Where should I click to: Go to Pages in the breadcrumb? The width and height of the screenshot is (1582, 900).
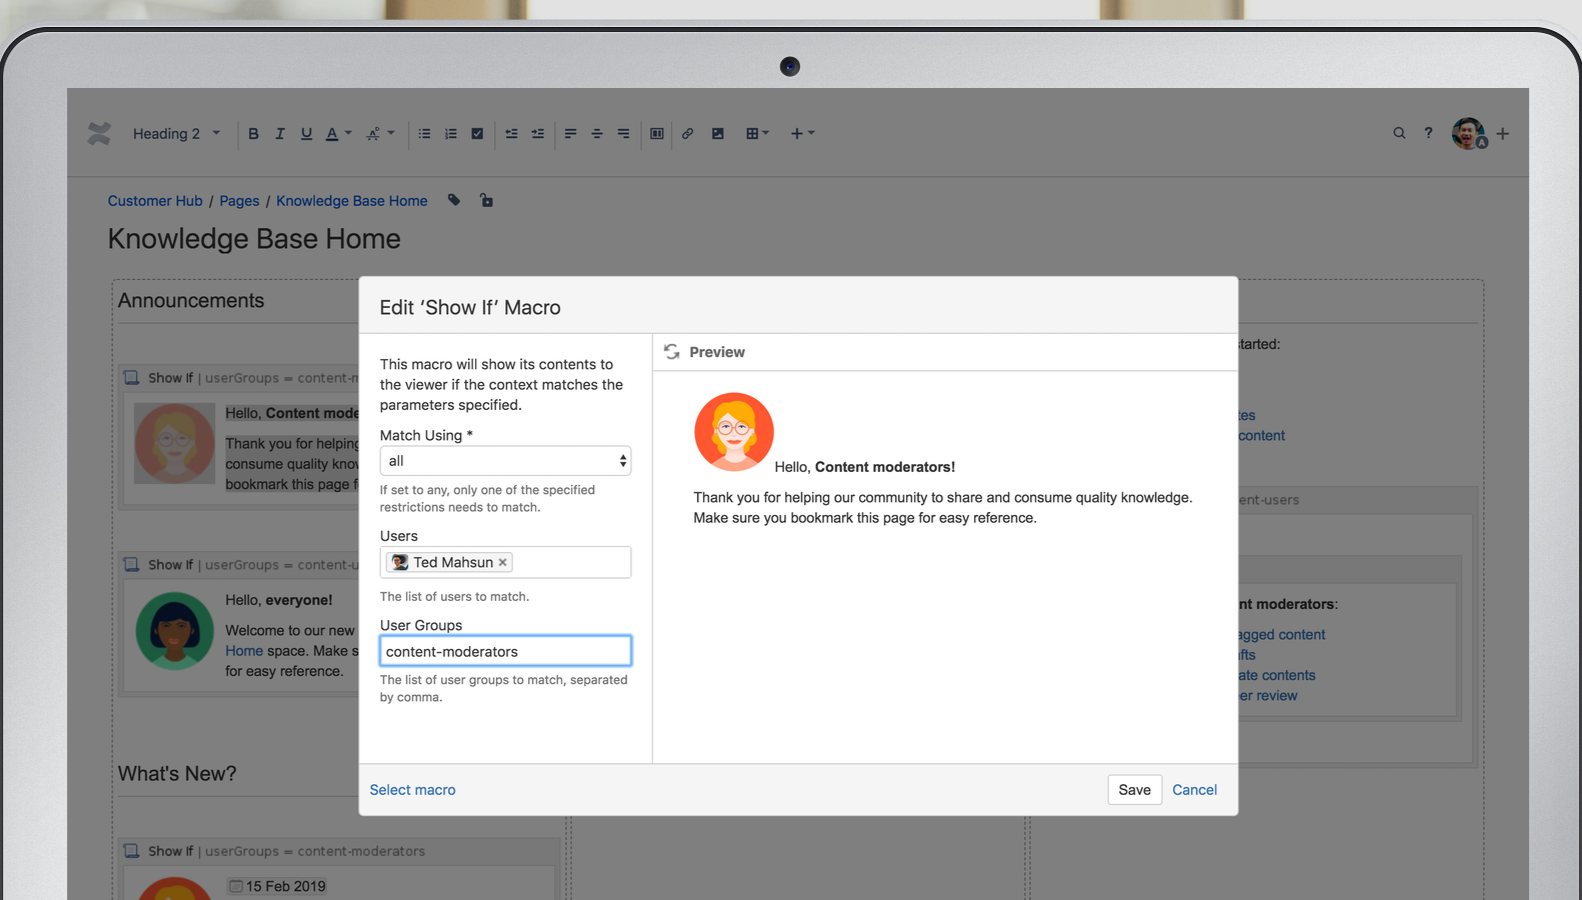[x=239, y=201]
